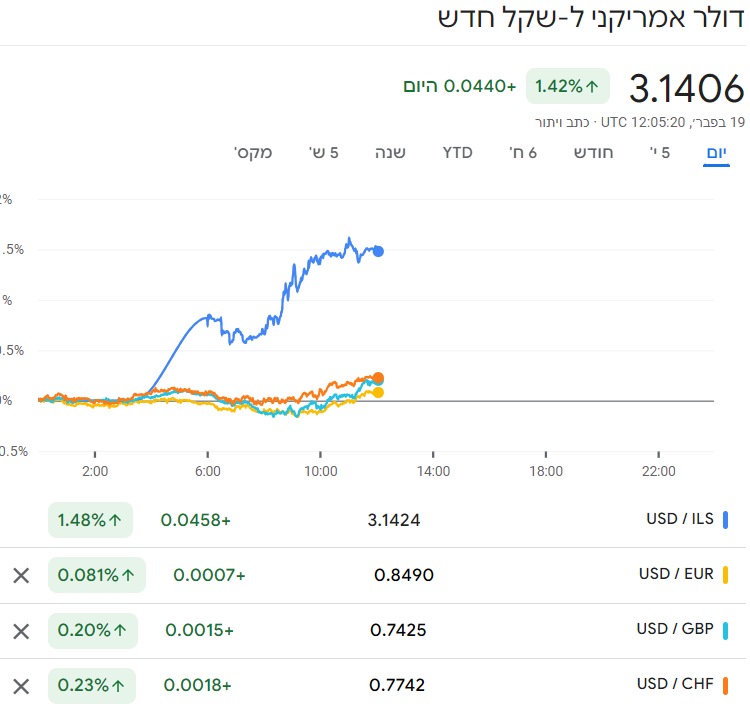The width and height of the screenshot is (750, 713).
Task: Click the blue endpoint dot on chart
Action: [x=378, y=251]
